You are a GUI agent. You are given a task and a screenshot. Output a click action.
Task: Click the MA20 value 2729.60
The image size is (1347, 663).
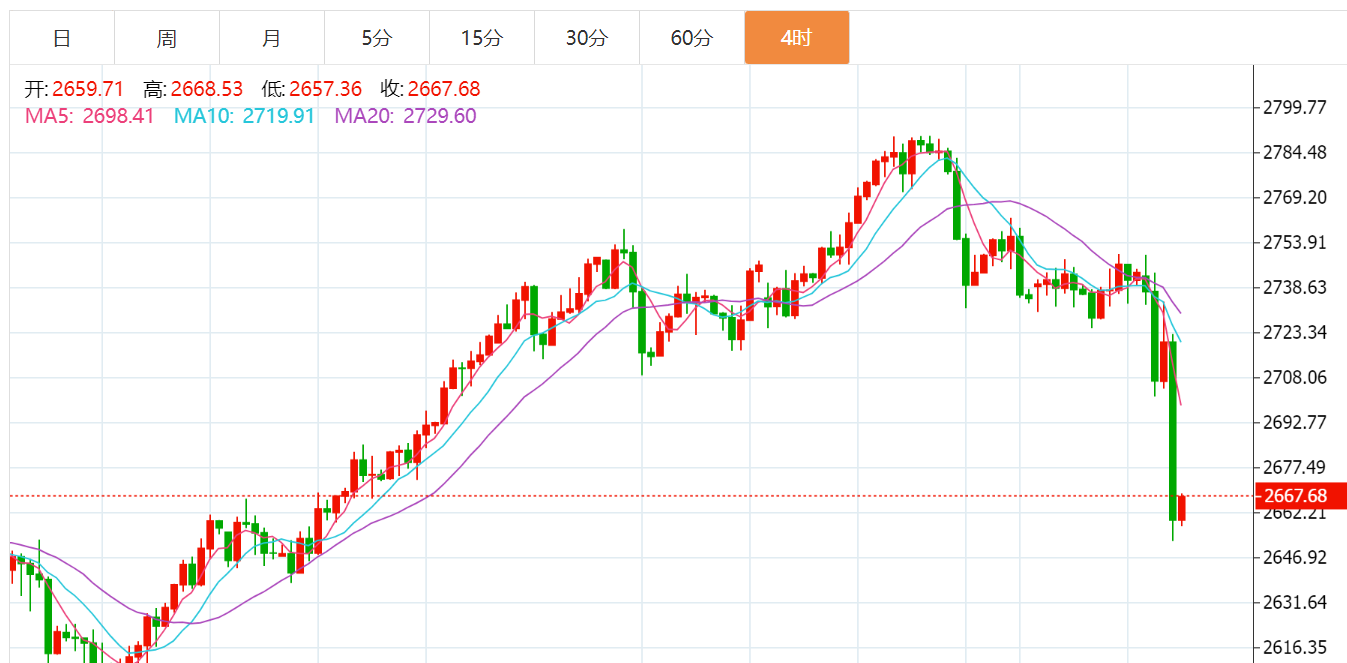coord(439,116)
